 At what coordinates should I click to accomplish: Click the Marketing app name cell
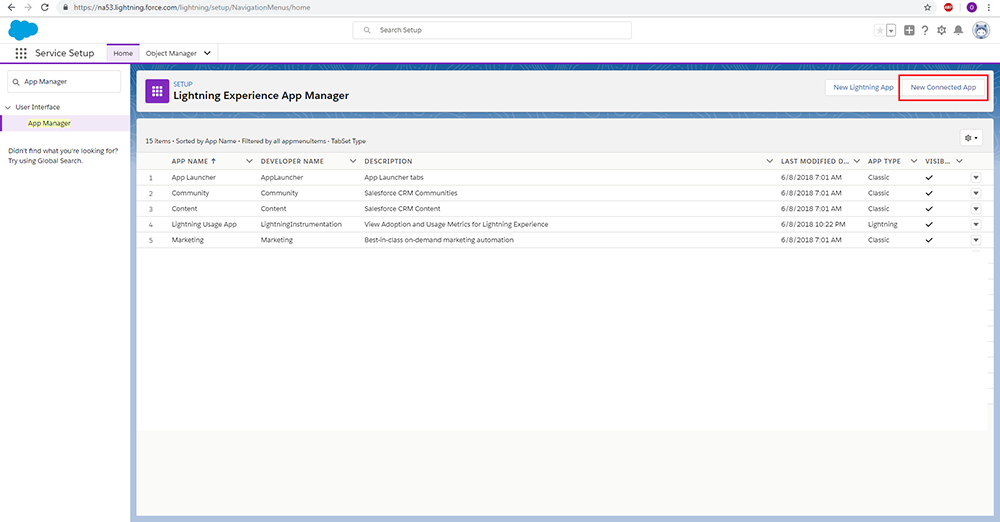(x=188, y=240)
